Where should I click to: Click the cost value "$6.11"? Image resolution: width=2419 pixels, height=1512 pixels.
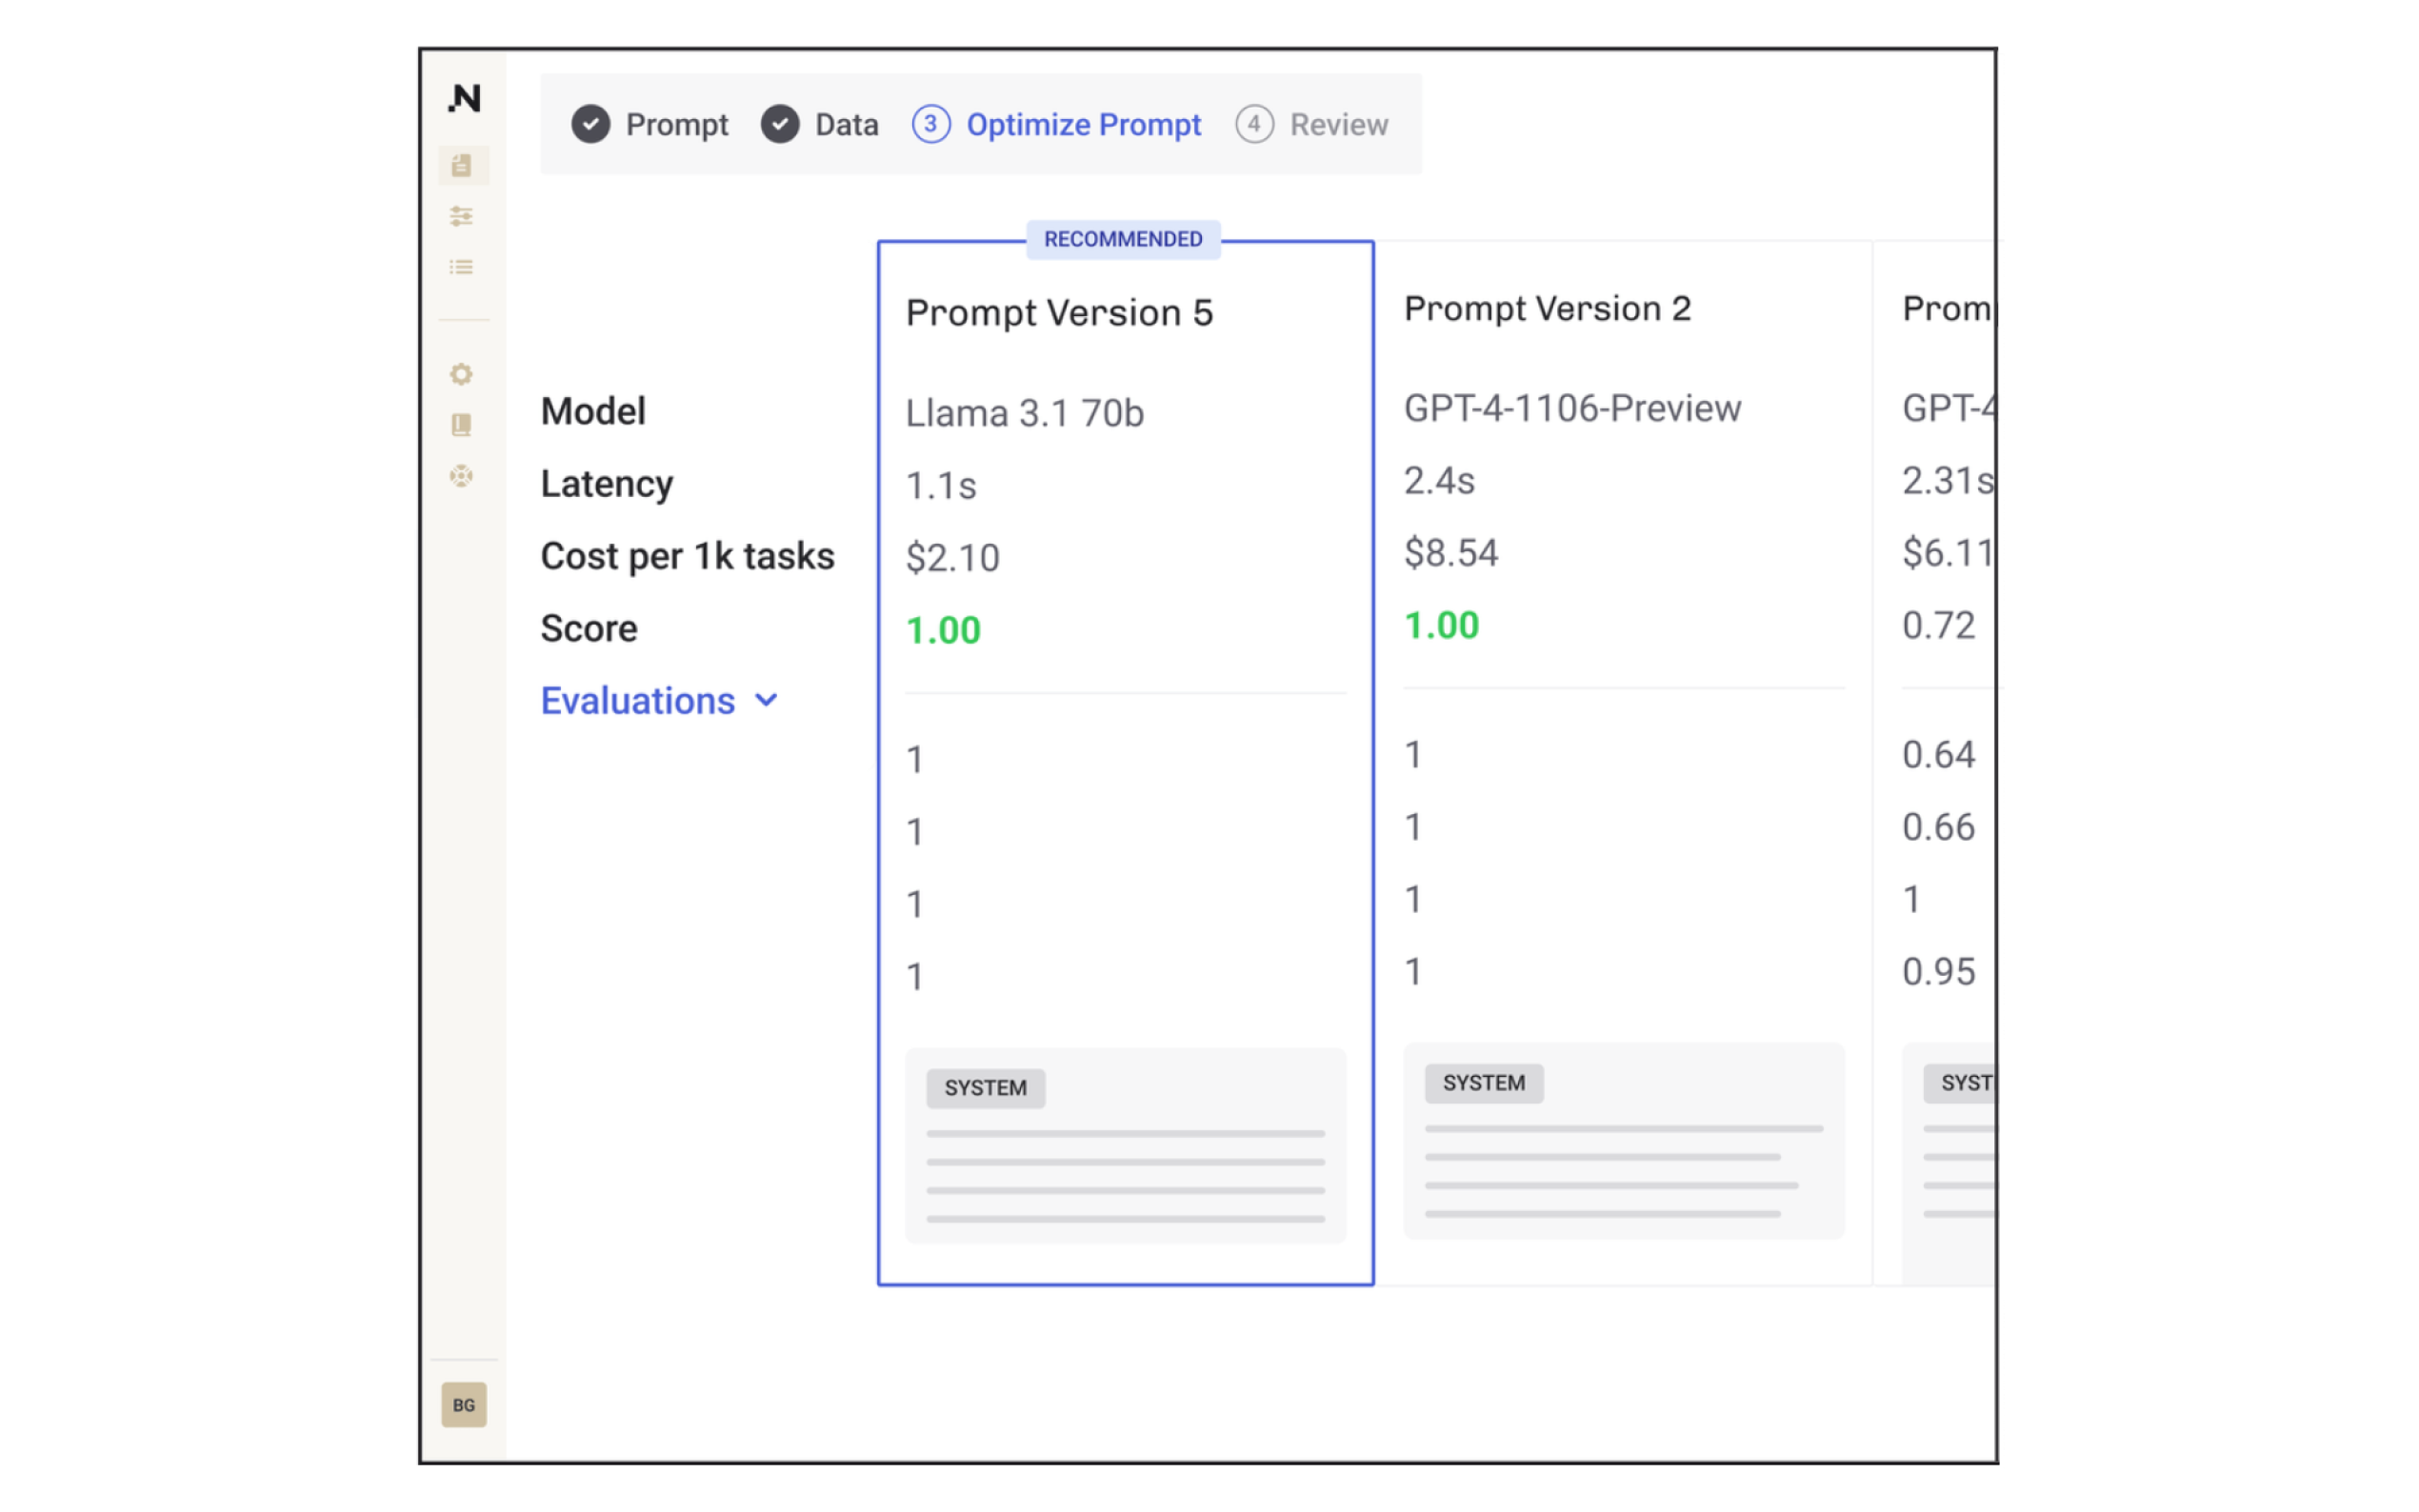[x=1949, y=553]
